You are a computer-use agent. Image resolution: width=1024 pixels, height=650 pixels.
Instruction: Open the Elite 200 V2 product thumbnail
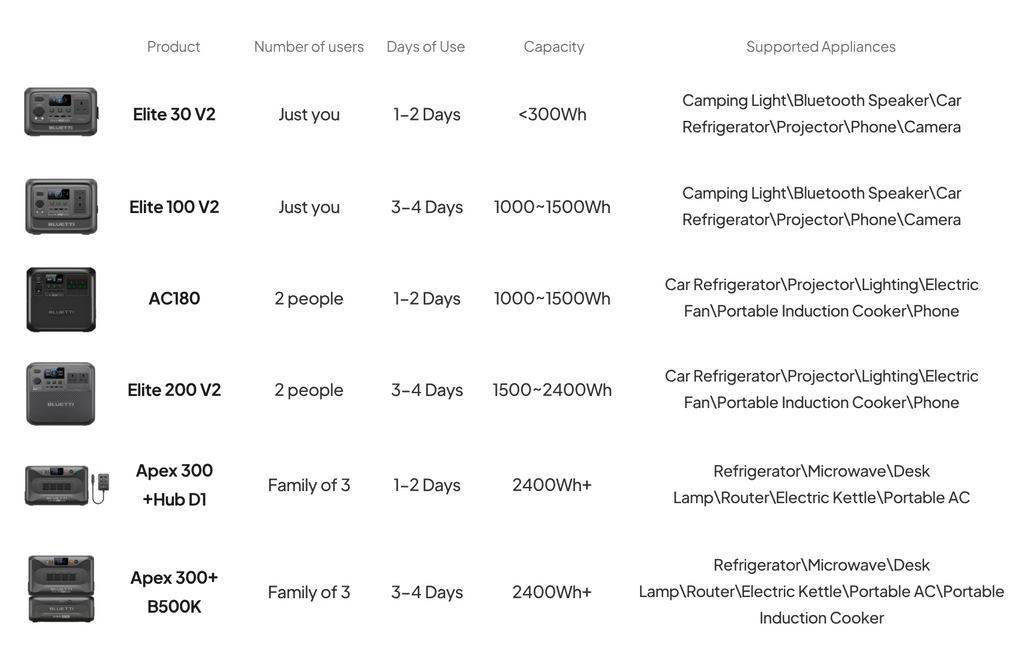tap(61, 393)
